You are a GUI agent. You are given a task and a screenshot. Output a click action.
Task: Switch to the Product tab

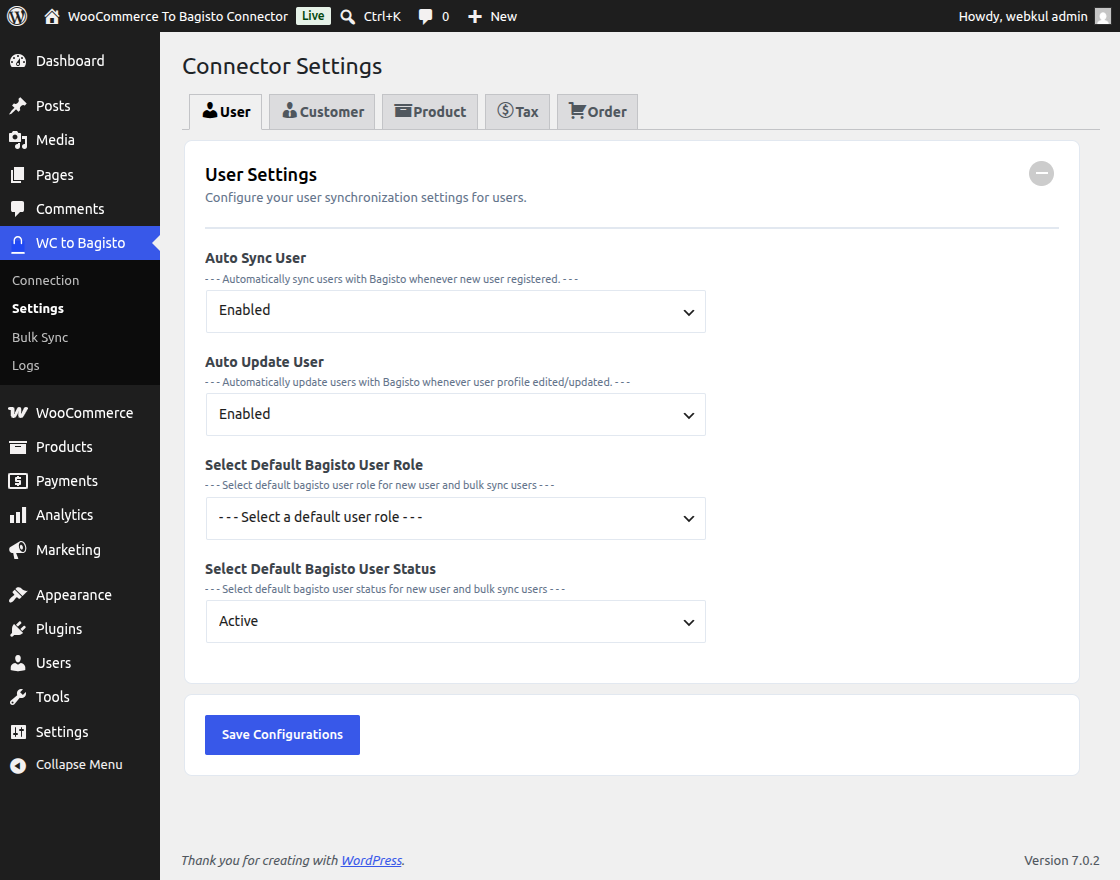pyautogui.click(x=430, y=111)
